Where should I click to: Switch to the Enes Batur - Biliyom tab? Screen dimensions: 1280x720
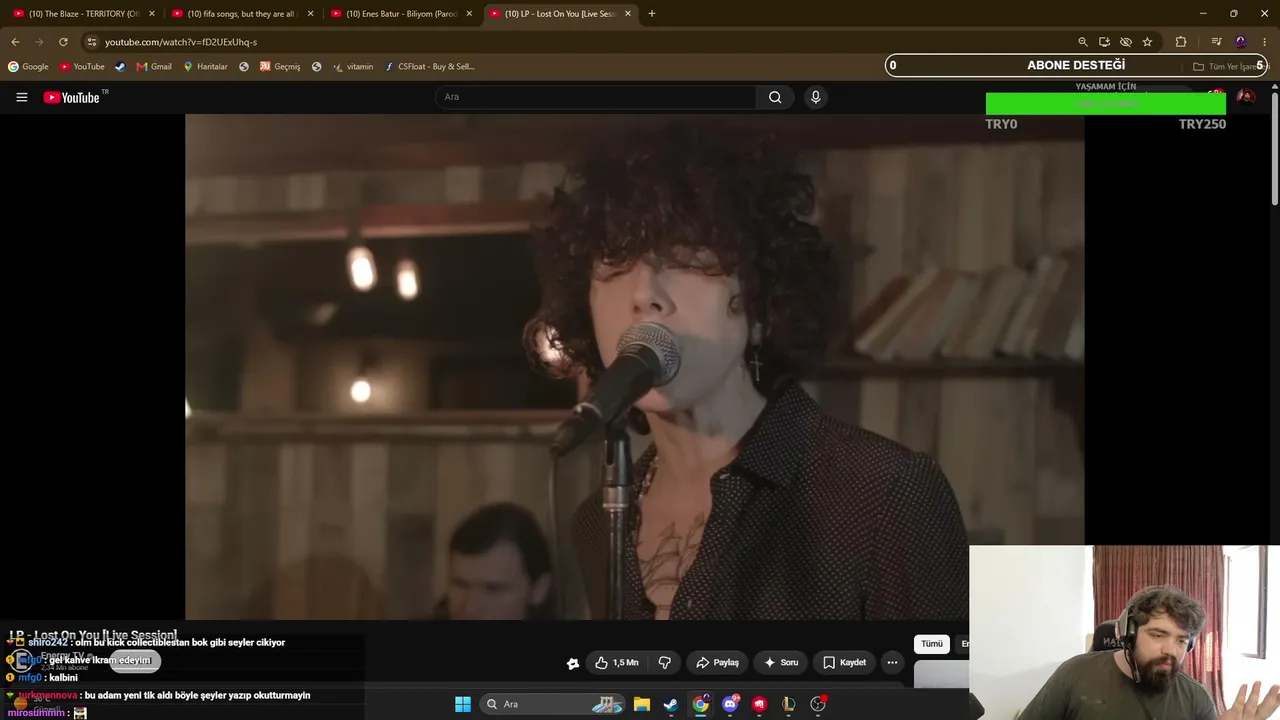[x=401, y=14]
